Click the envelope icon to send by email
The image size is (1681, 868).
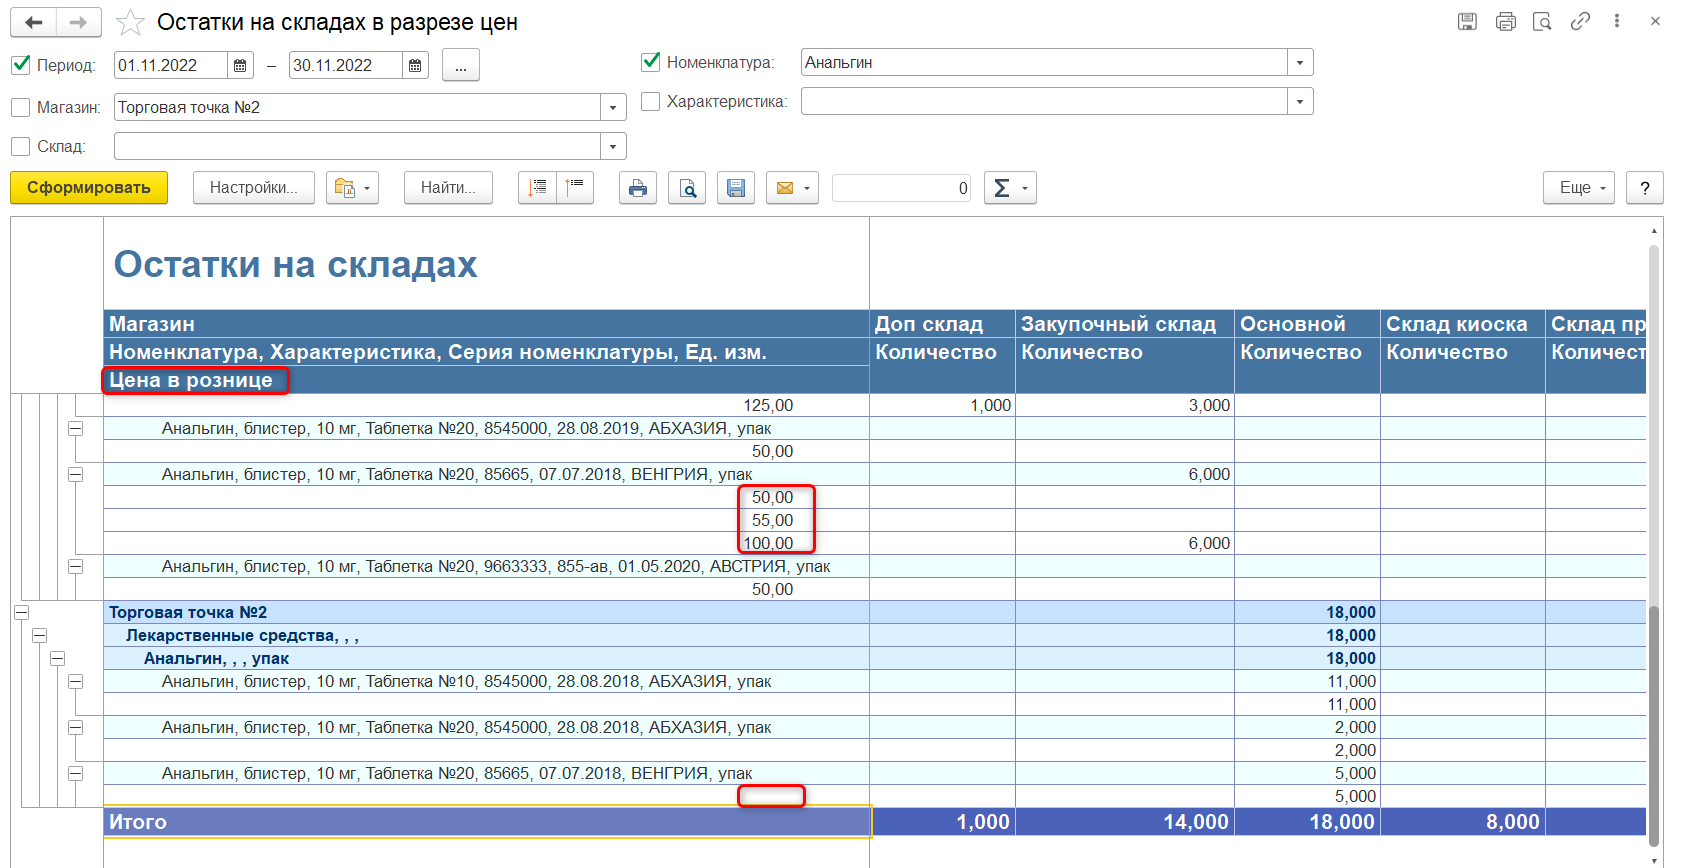(786, 188)
